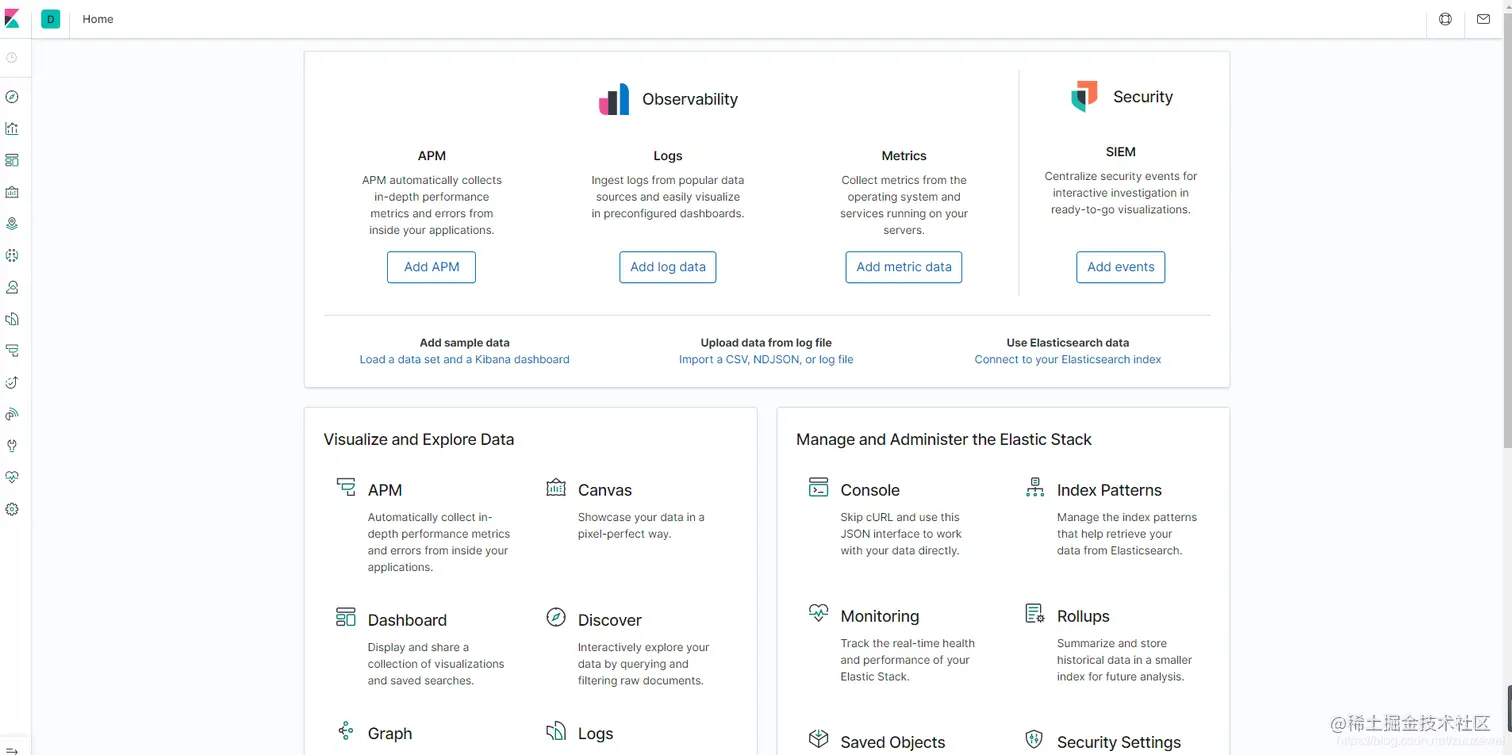Click the Rollups card icon
The width and height of the screenshot is (1512, 755).
click(1035, 613)
